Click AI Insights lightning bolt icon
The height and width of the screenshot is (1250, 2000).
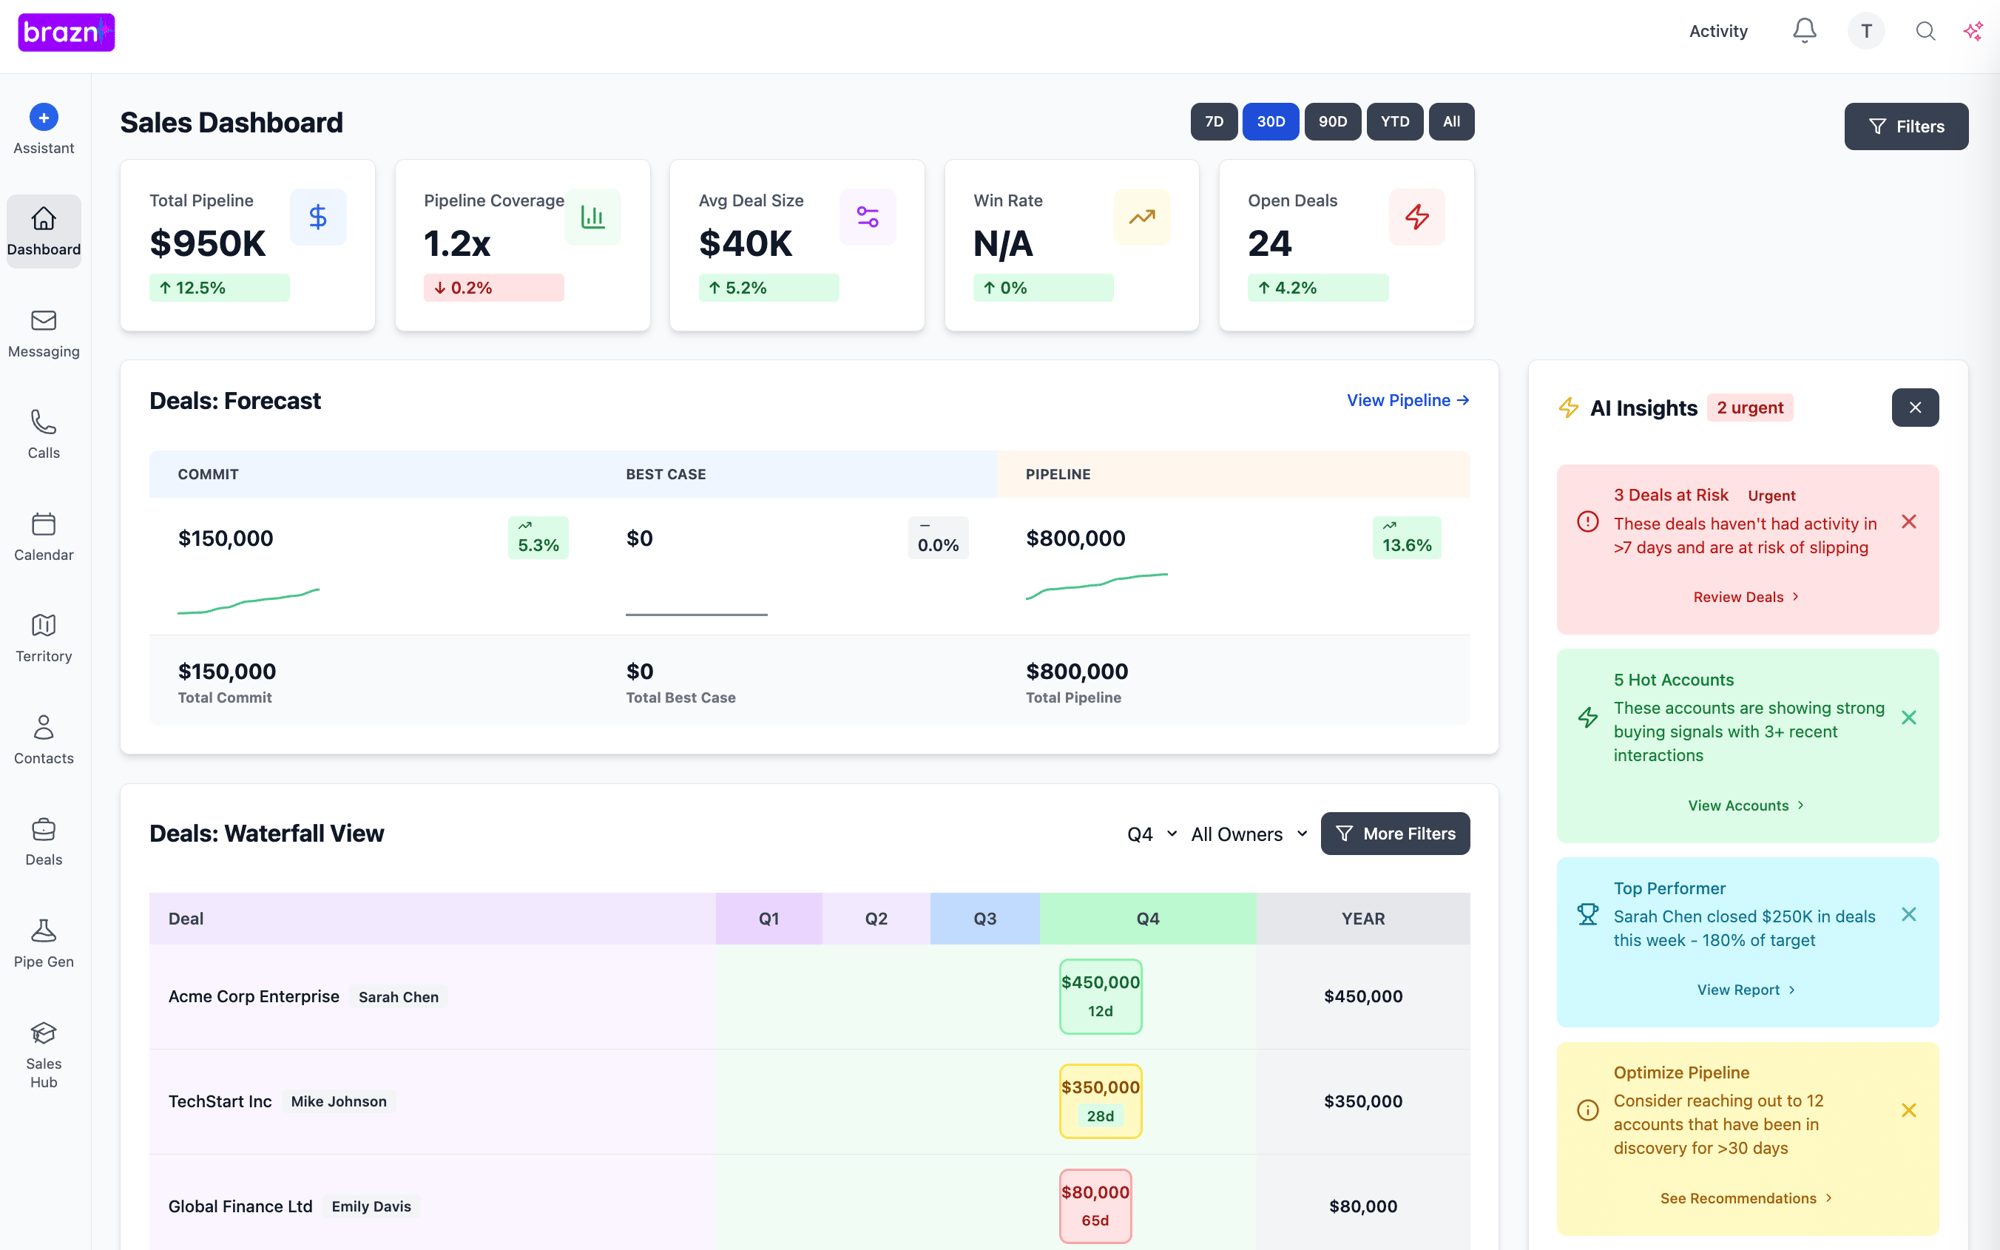(x=1568, y=408)
